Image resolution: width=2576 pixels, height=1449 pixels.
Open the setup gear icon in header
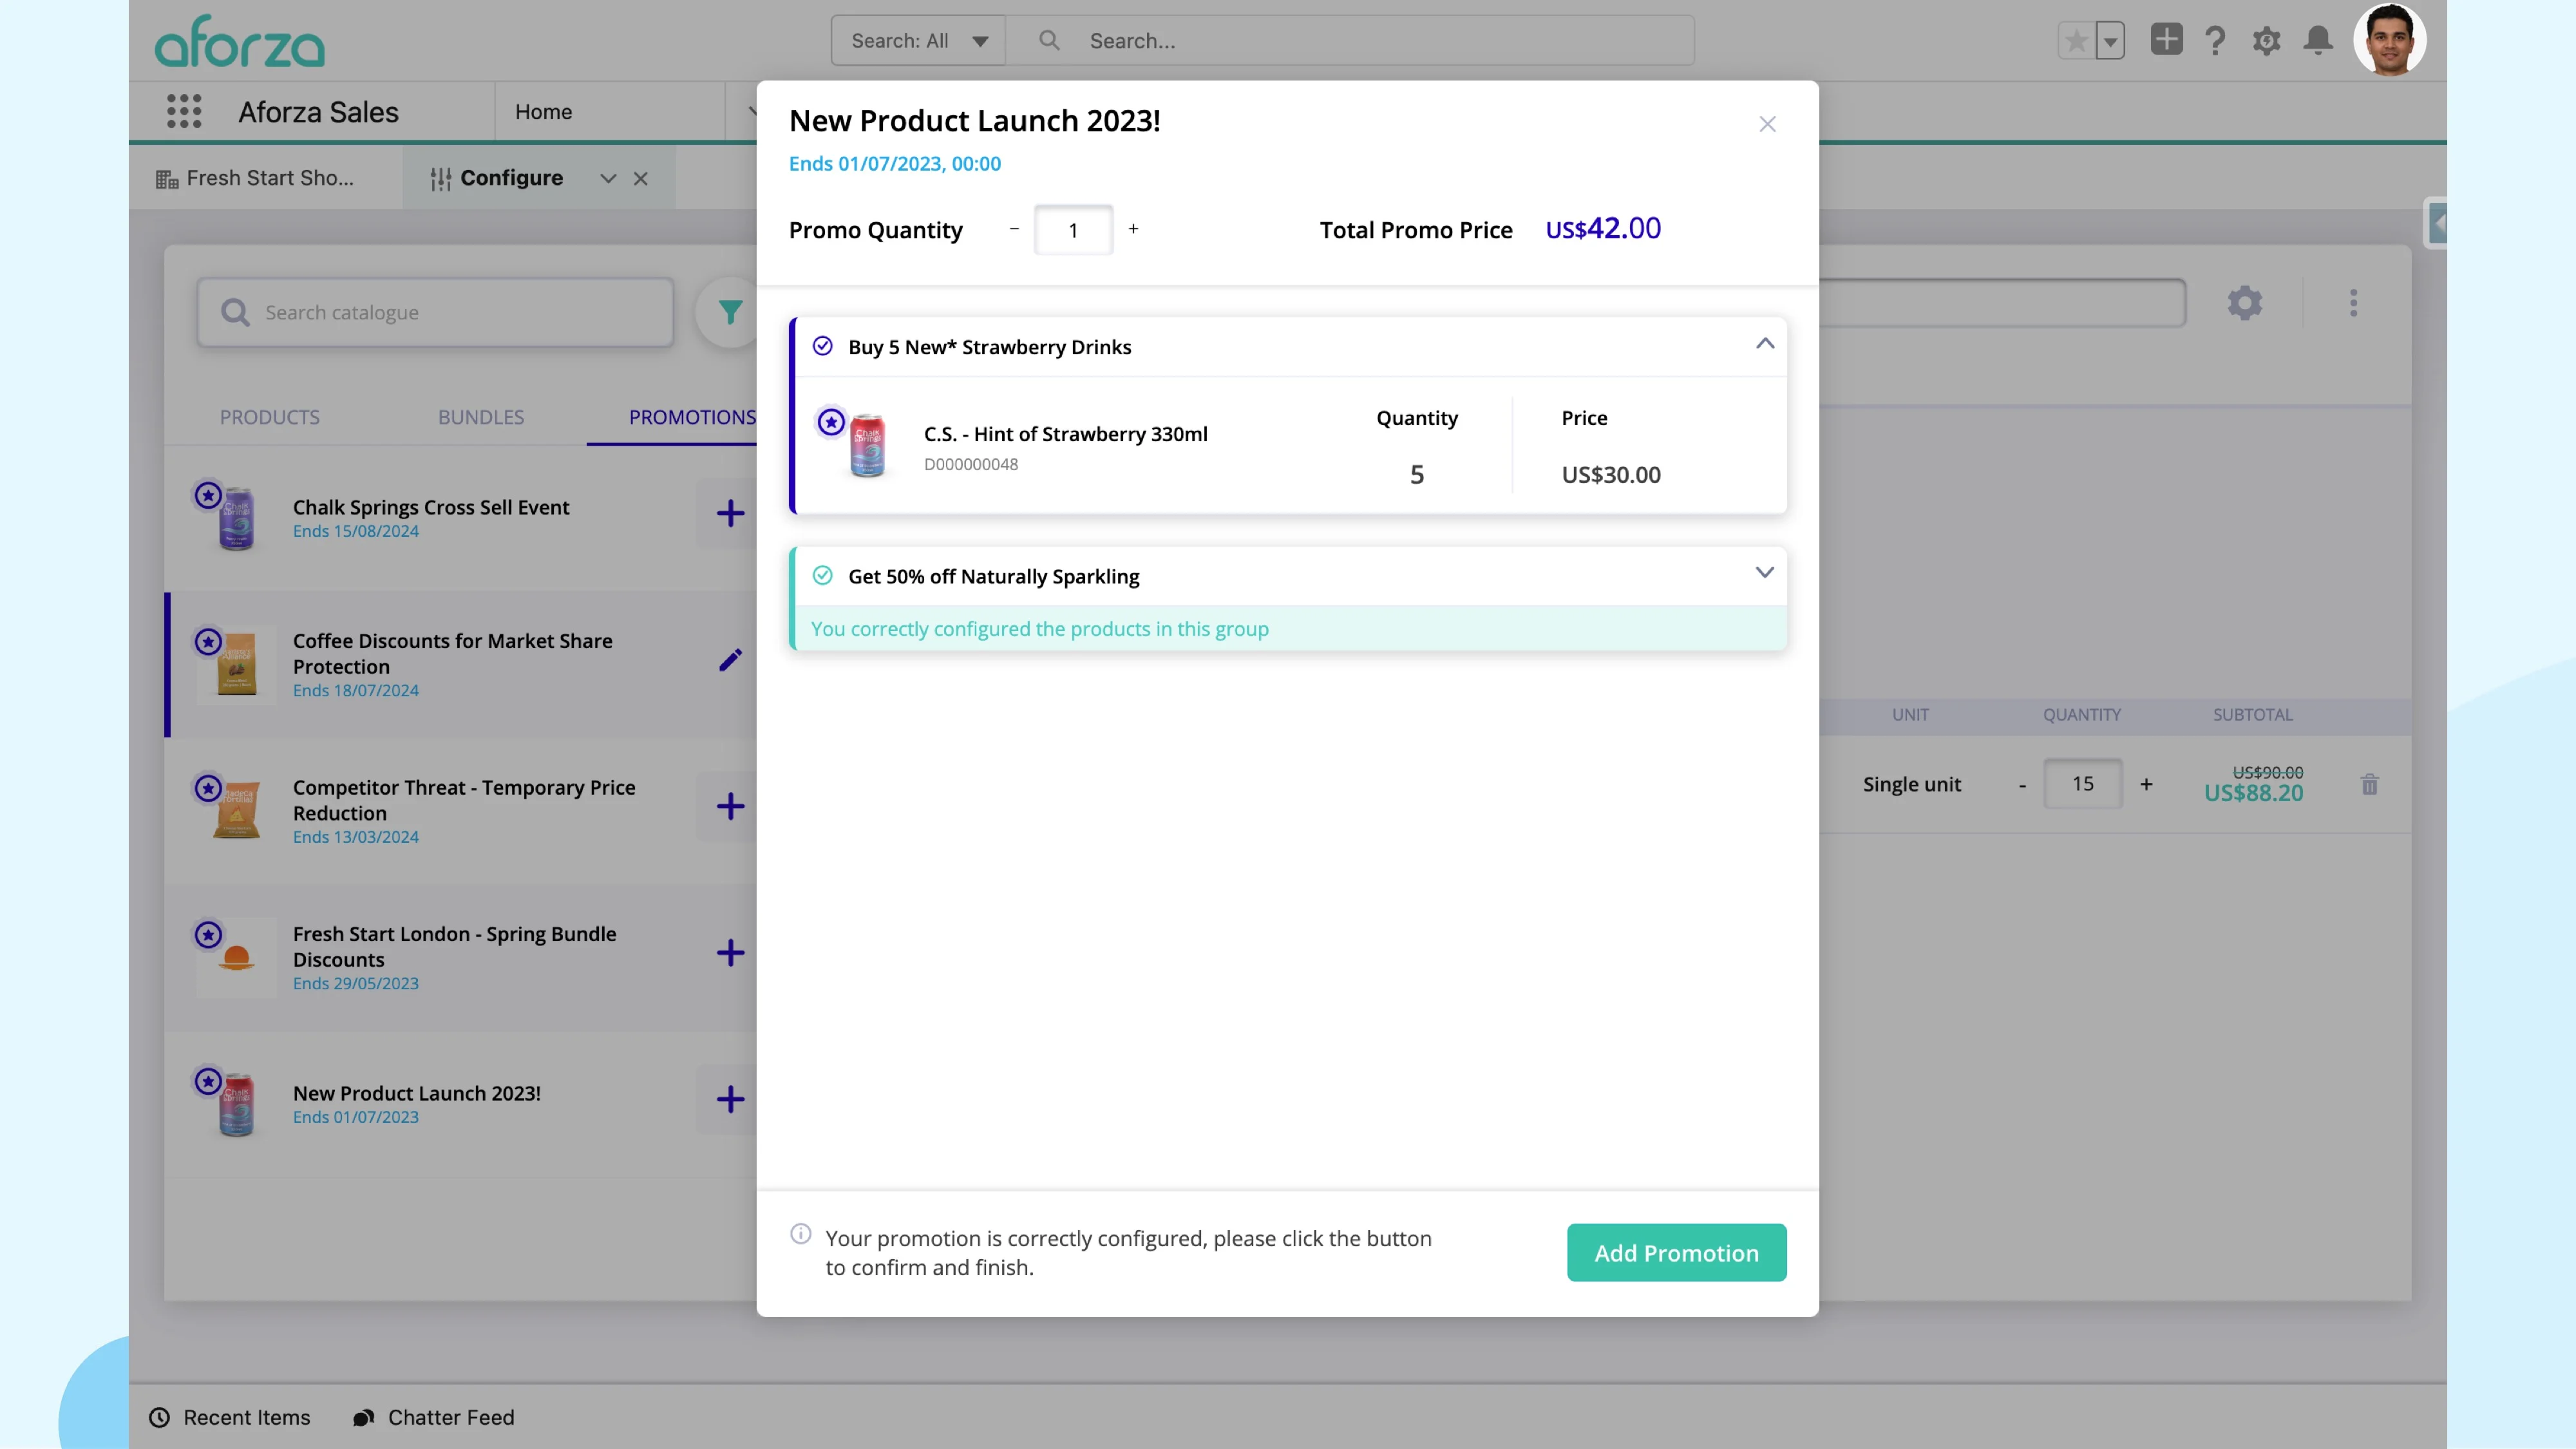pyautogui.click(x=2266, y=41)
